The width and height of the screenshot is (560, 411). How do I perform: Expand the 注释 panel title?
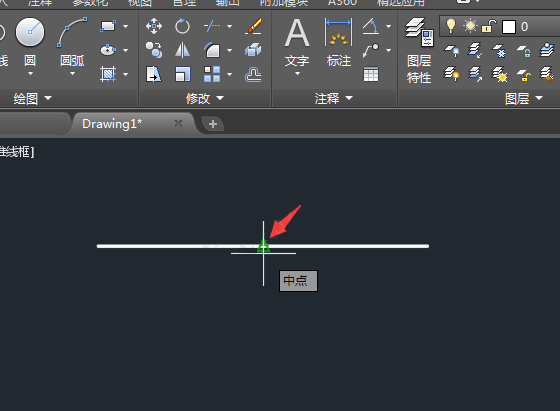click(334, 98)
